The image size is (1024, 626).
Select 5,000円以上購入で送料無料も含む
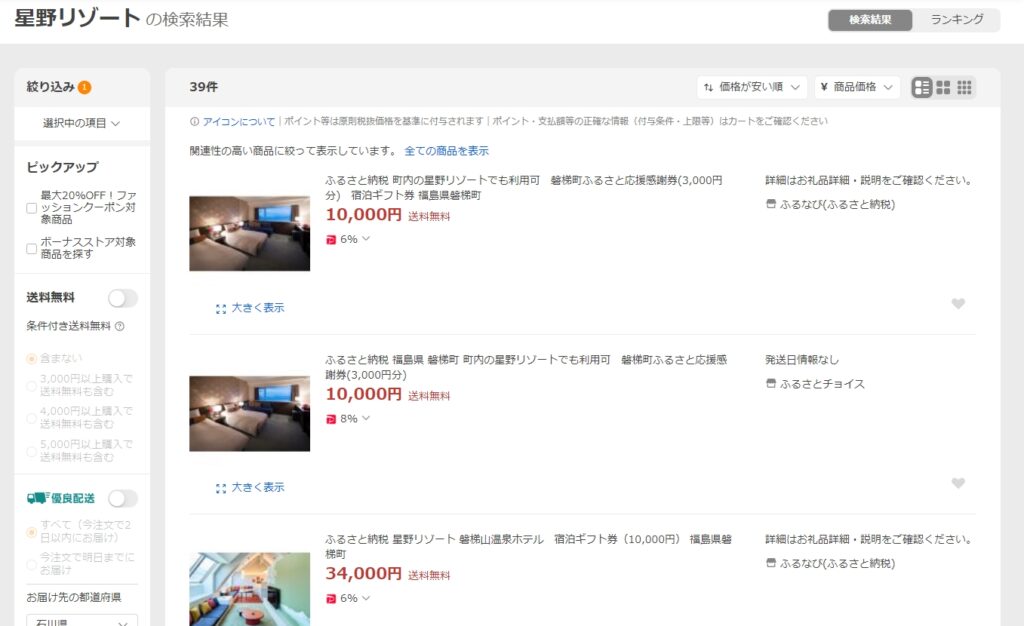[x=31, y=451]
